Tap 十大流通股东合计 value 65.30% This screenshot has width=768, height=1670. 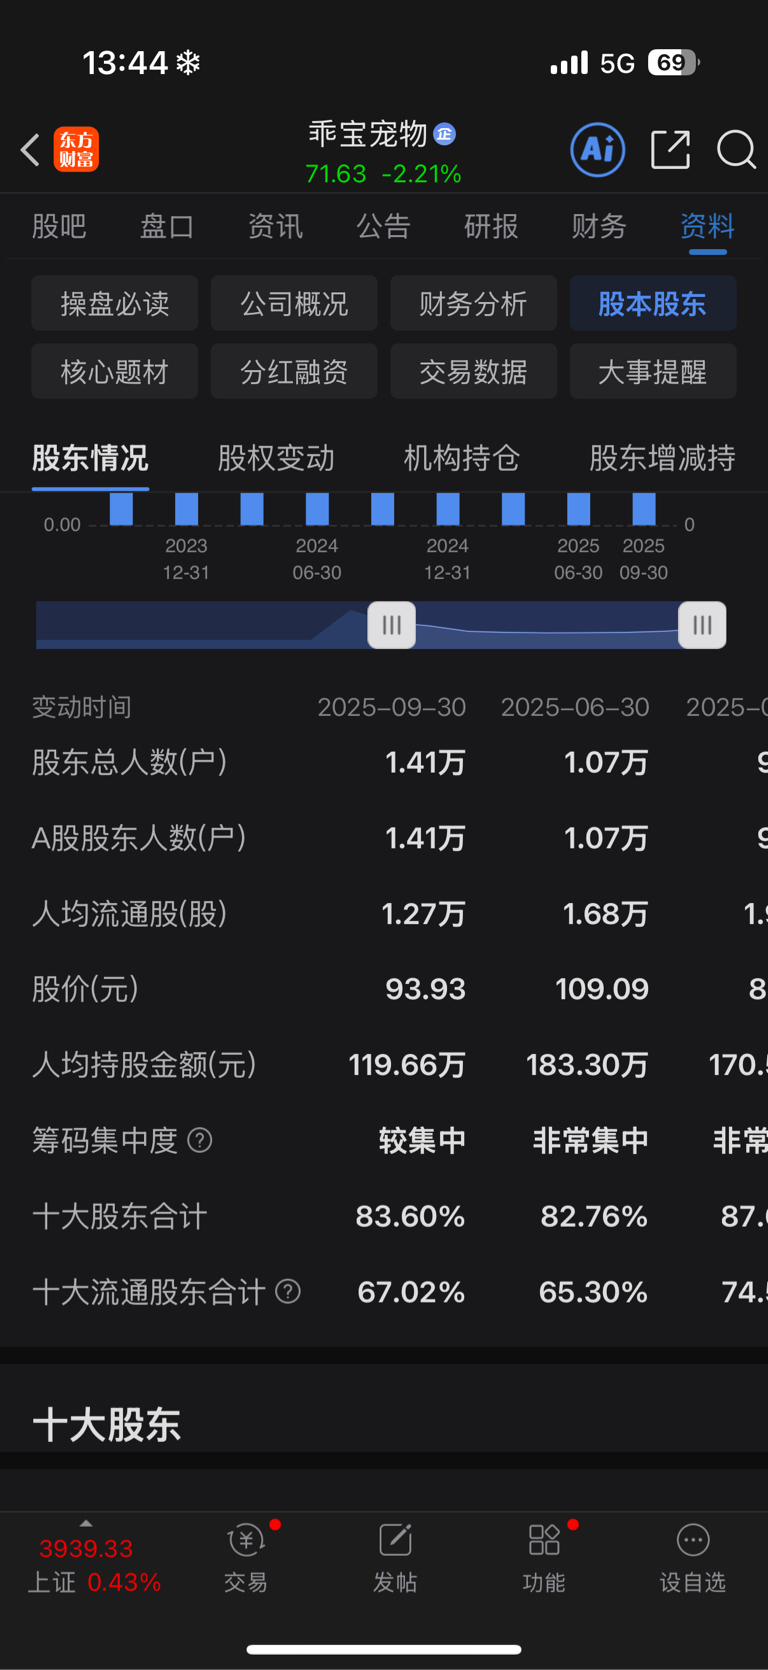[594, 1292]
